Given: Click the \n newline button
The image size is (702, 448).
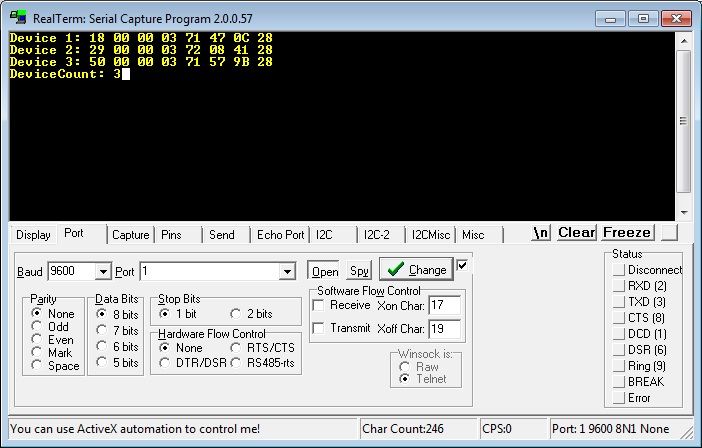Looking at the screenshot, I should coord(541,233).
